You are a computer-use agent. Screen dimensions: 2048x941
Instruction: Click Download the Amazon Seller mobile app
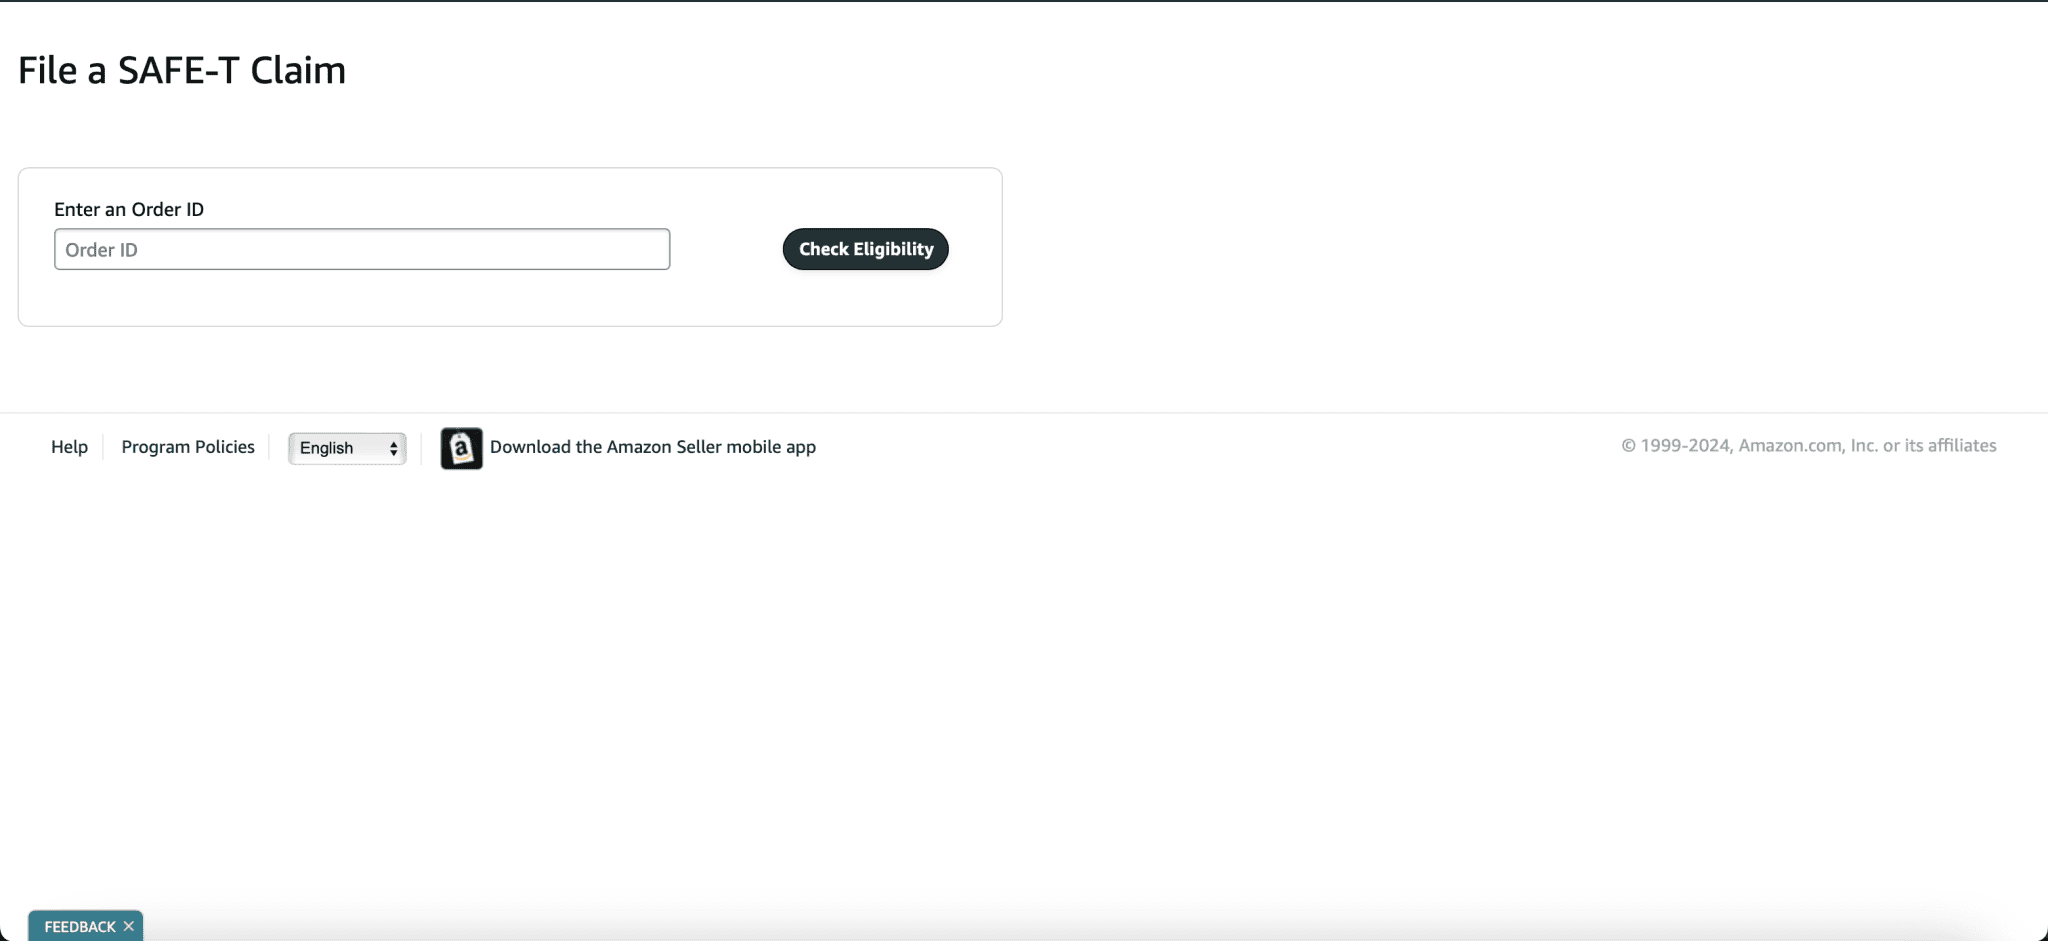pos(653,447)
